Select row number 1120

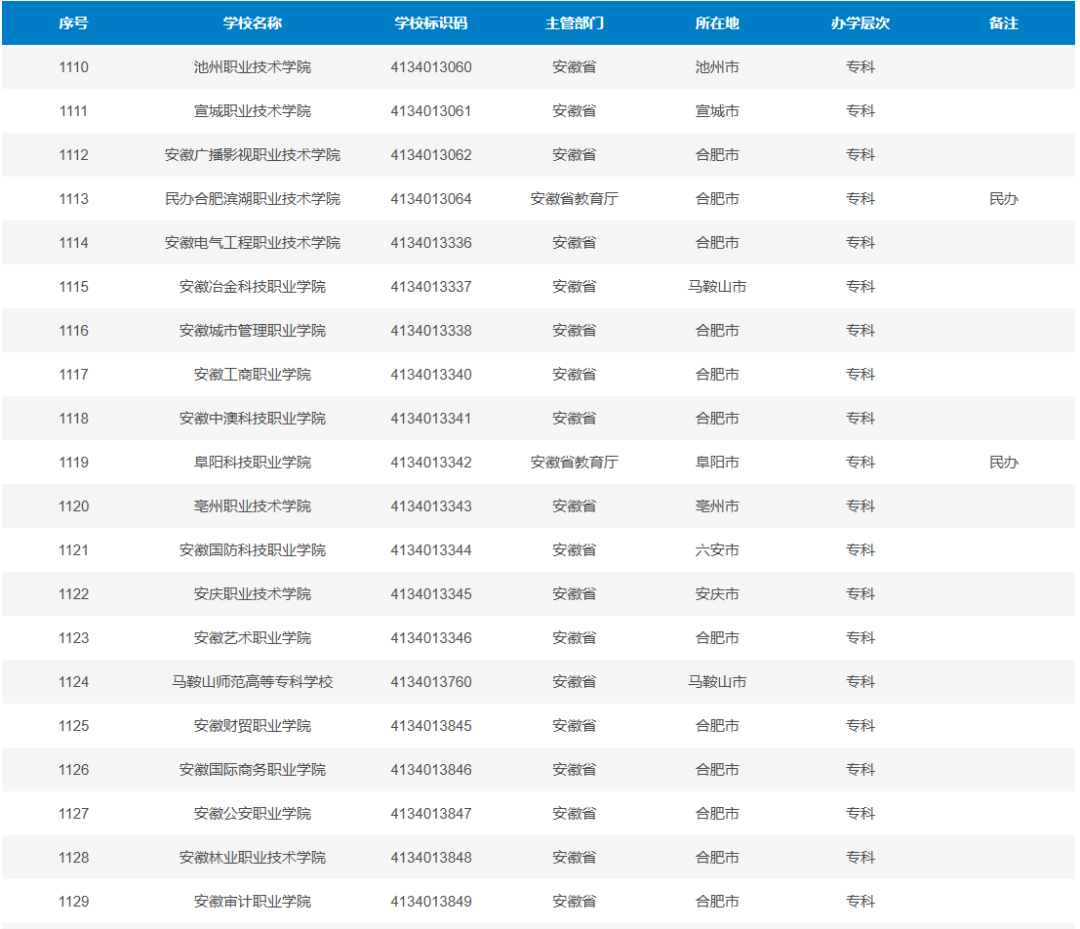click(x=74, y=506)
